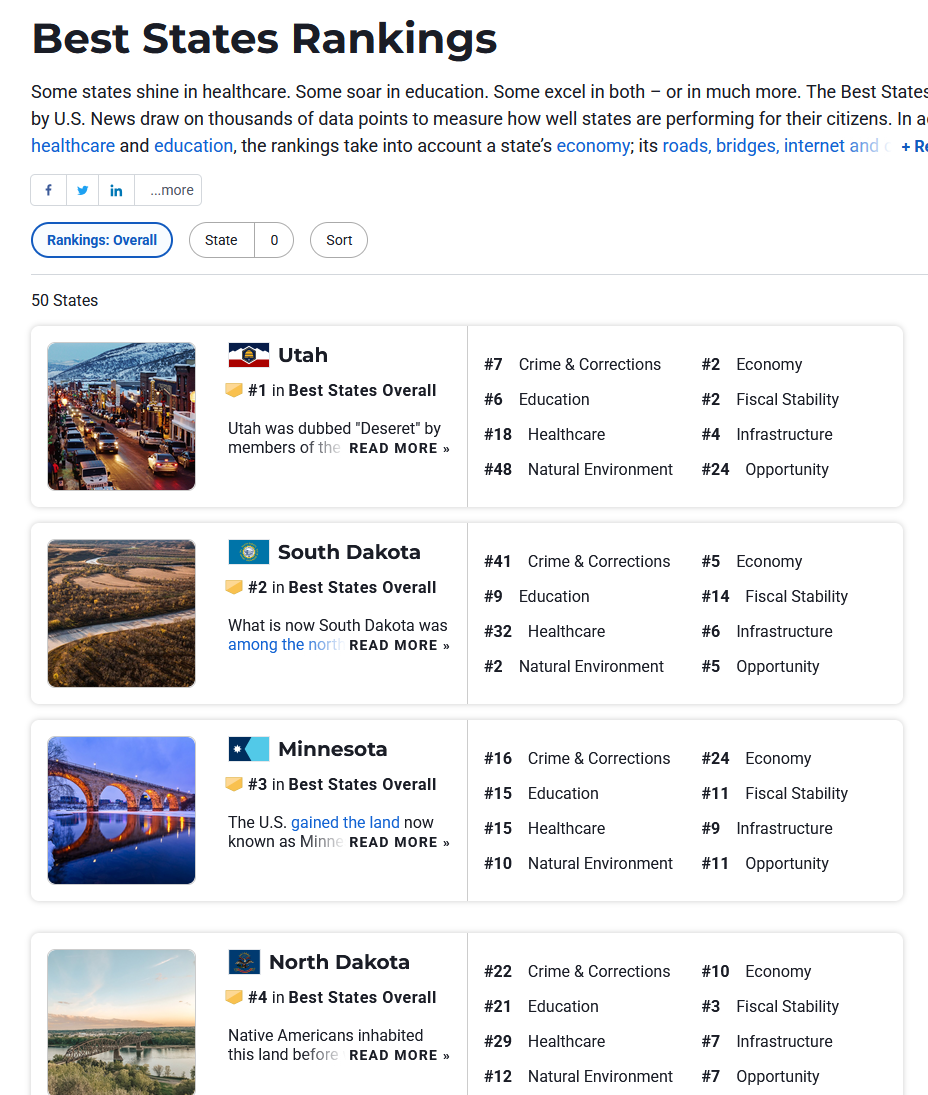Click the South Dakota state flag icon
The height and width of the screenshot is (1095, 928).
tap(249, 552)
